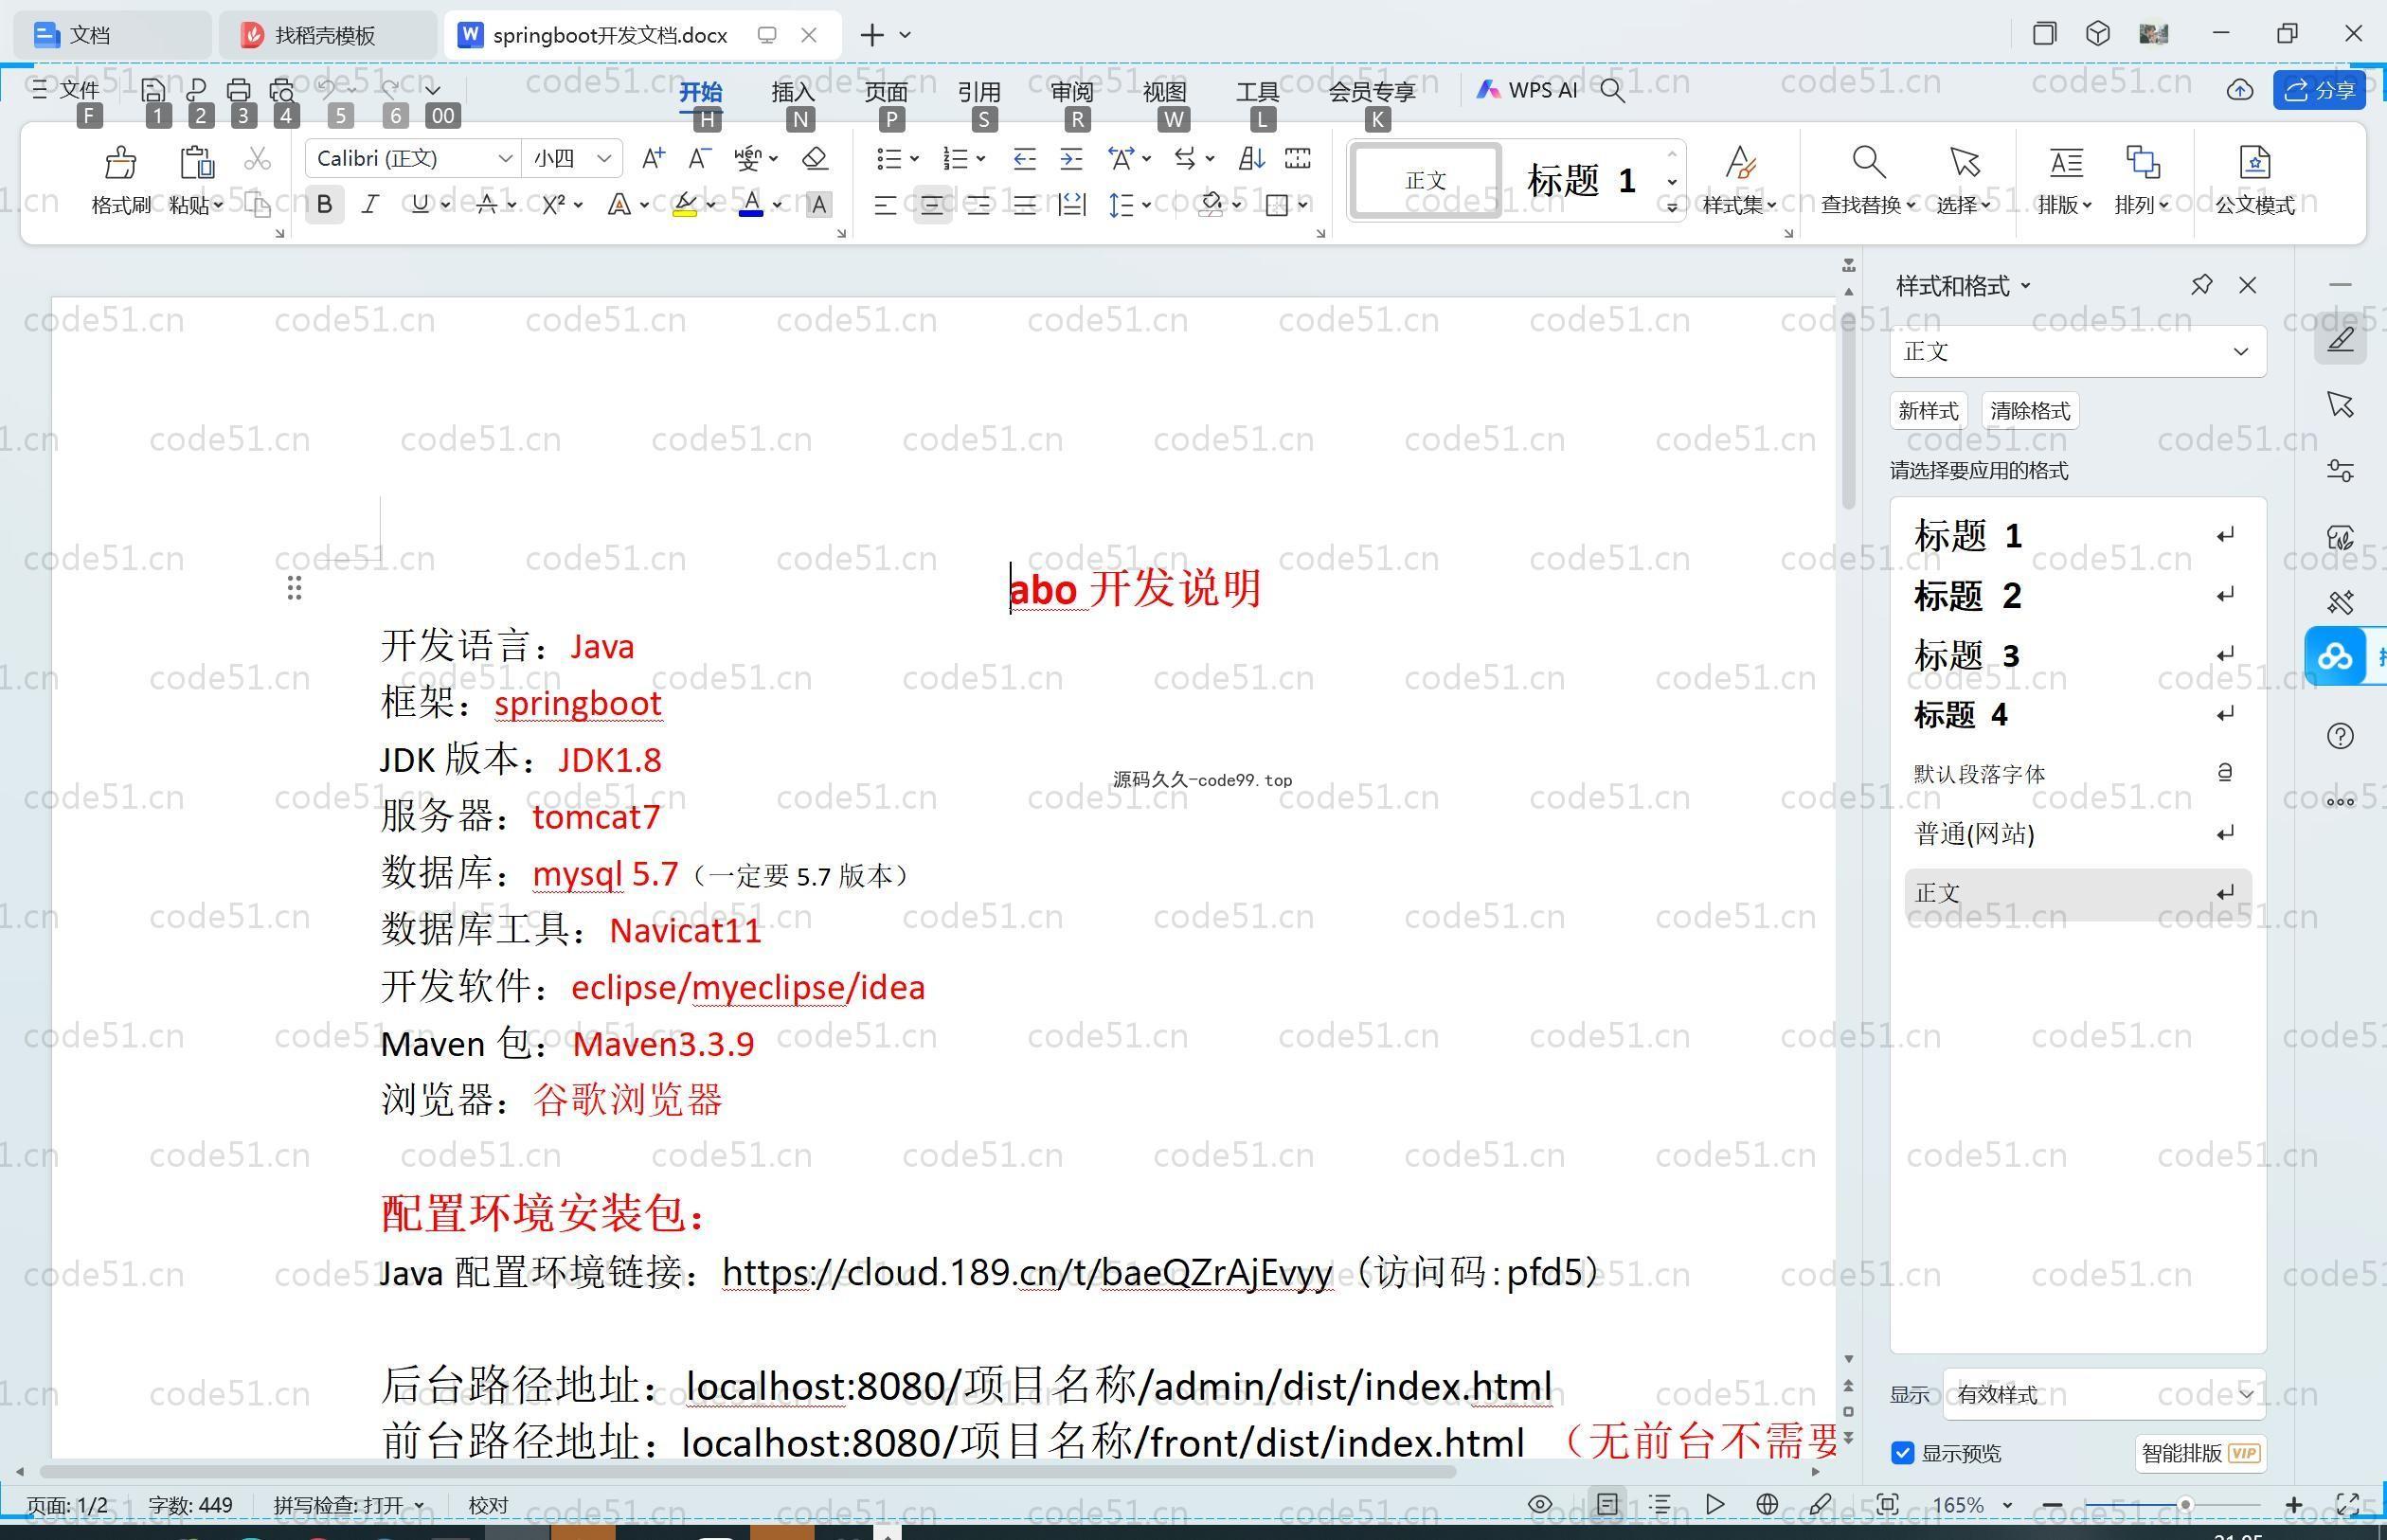
Task: Click the help question mark sidebar icon
Action: 2340,736
